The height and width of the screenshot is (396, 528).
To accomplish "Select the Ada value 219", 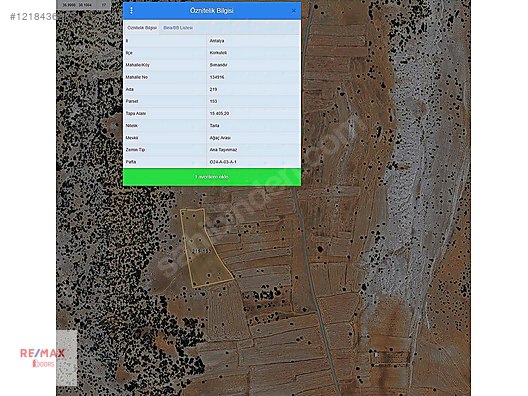I will [x=213, y=89].
